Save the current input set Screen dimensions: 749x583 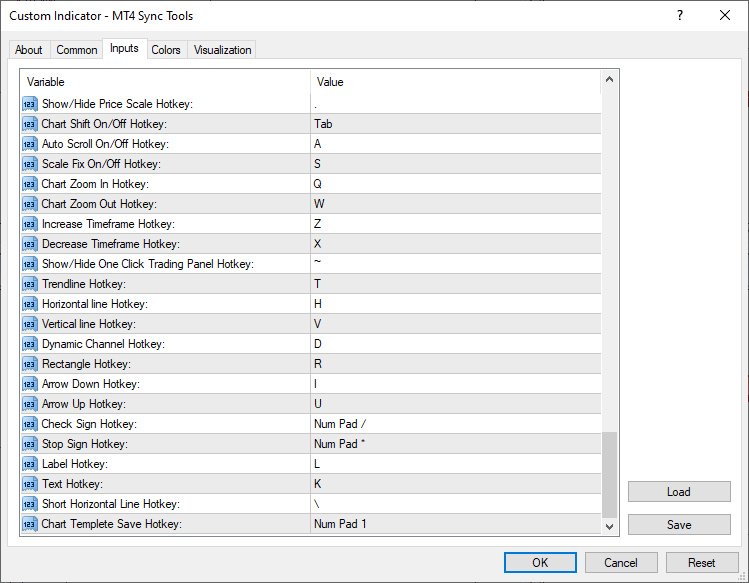(679, 525)
